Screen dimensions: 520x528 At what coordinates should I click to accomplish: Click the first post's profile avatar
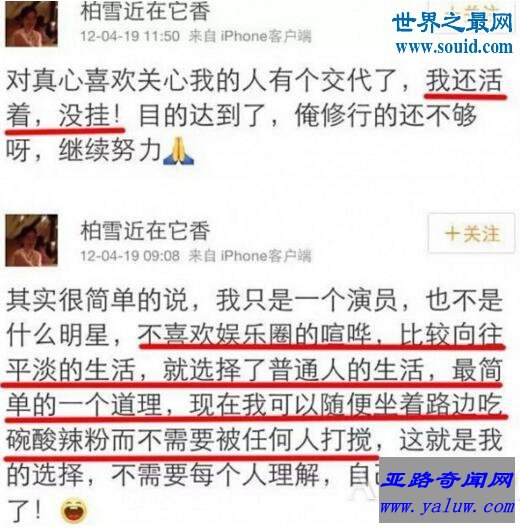(x=31, y=24)
